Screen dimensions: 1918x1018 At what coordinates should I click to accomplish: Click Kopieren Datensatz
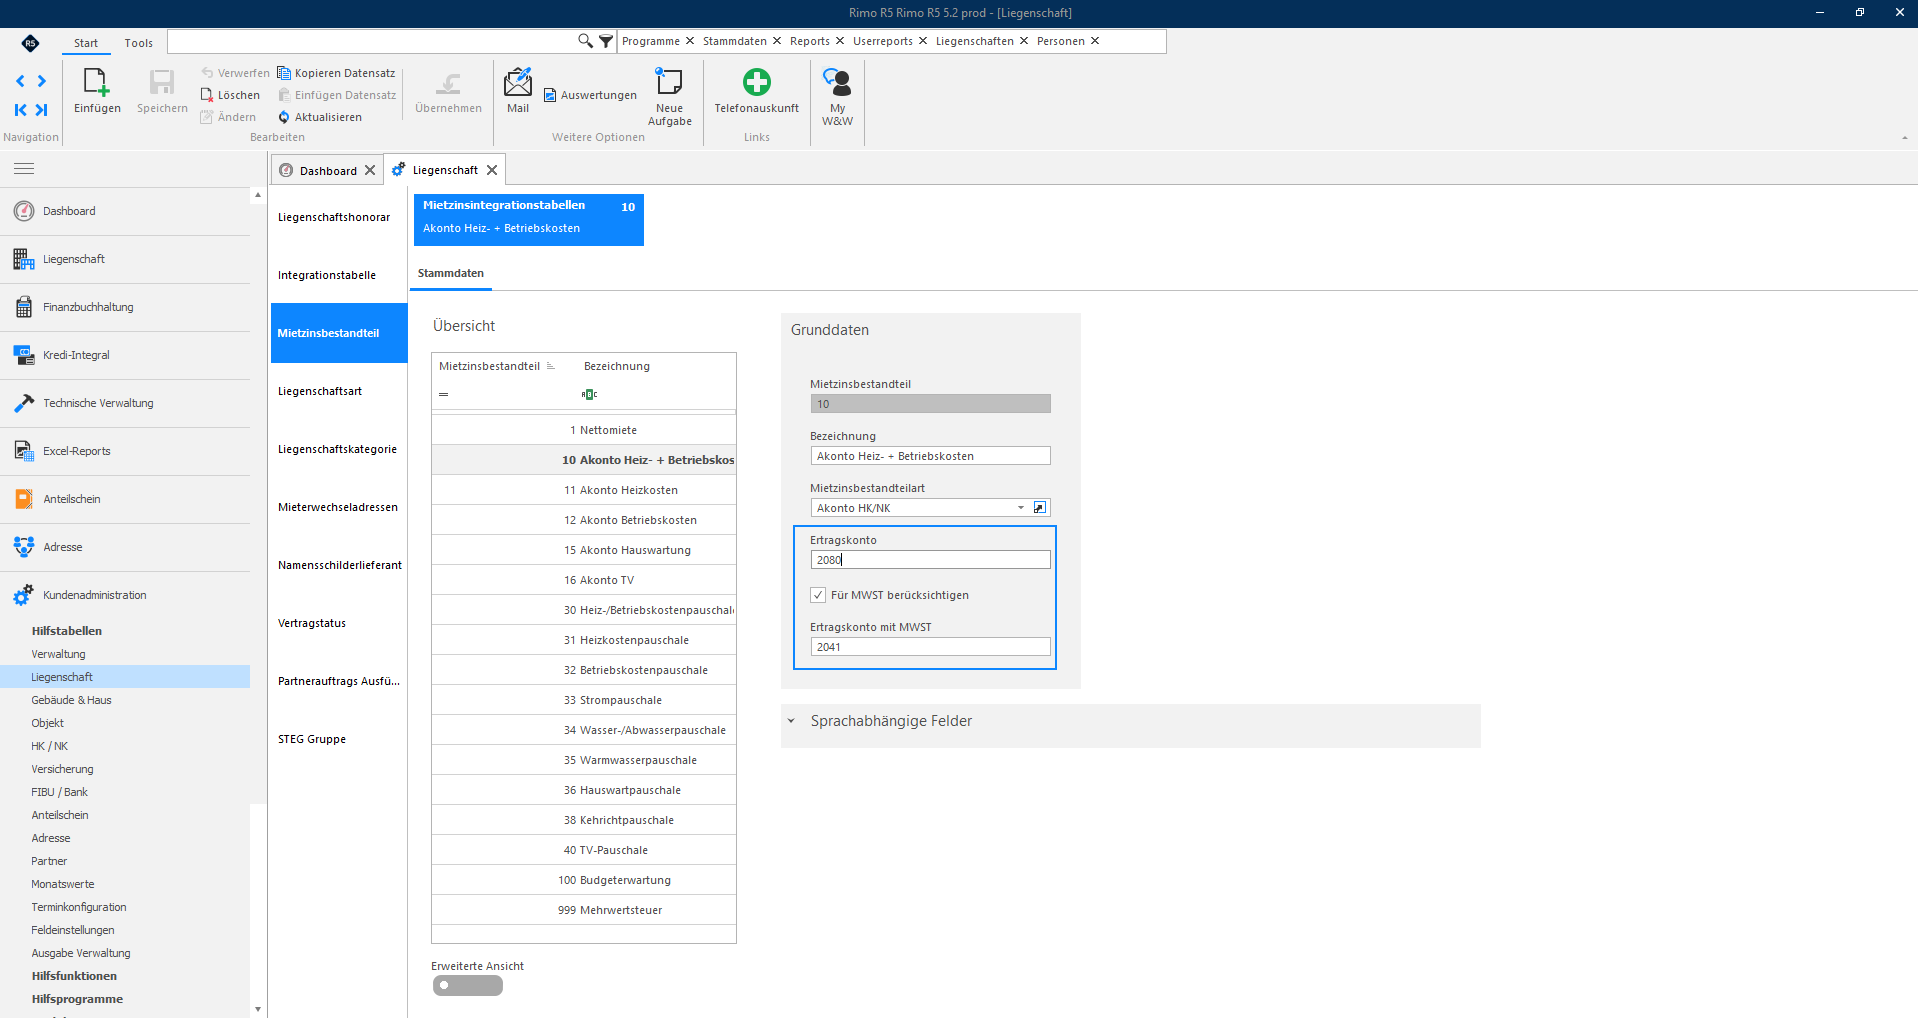tap(336, 73)
